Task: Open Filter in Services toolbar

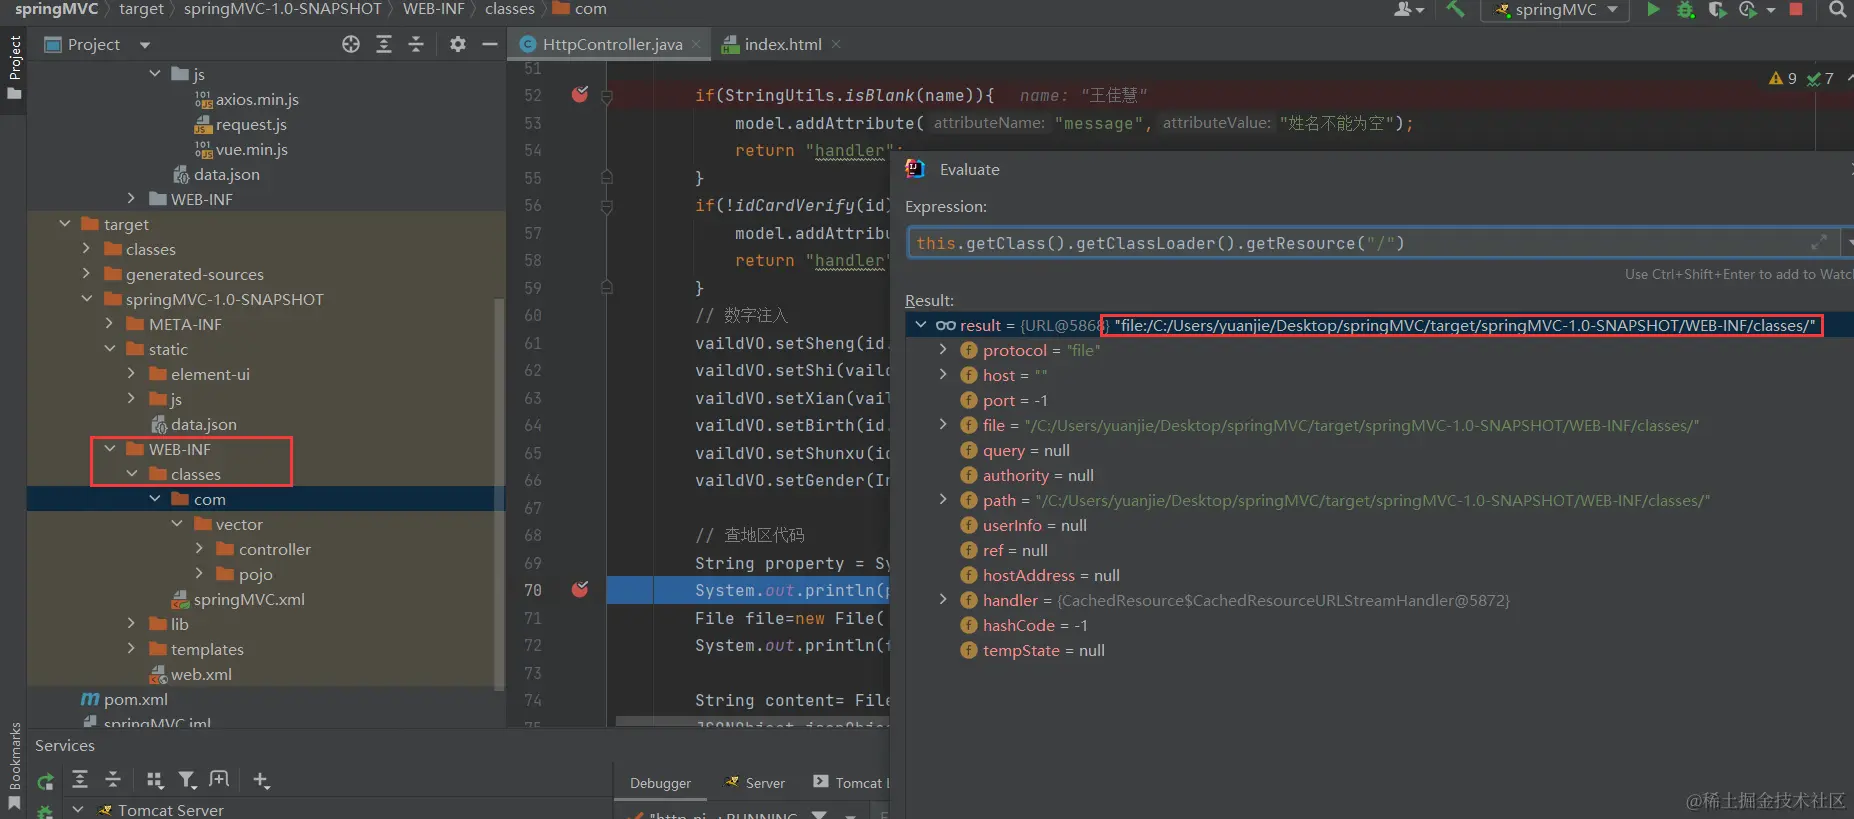Action: coord(187,780)
